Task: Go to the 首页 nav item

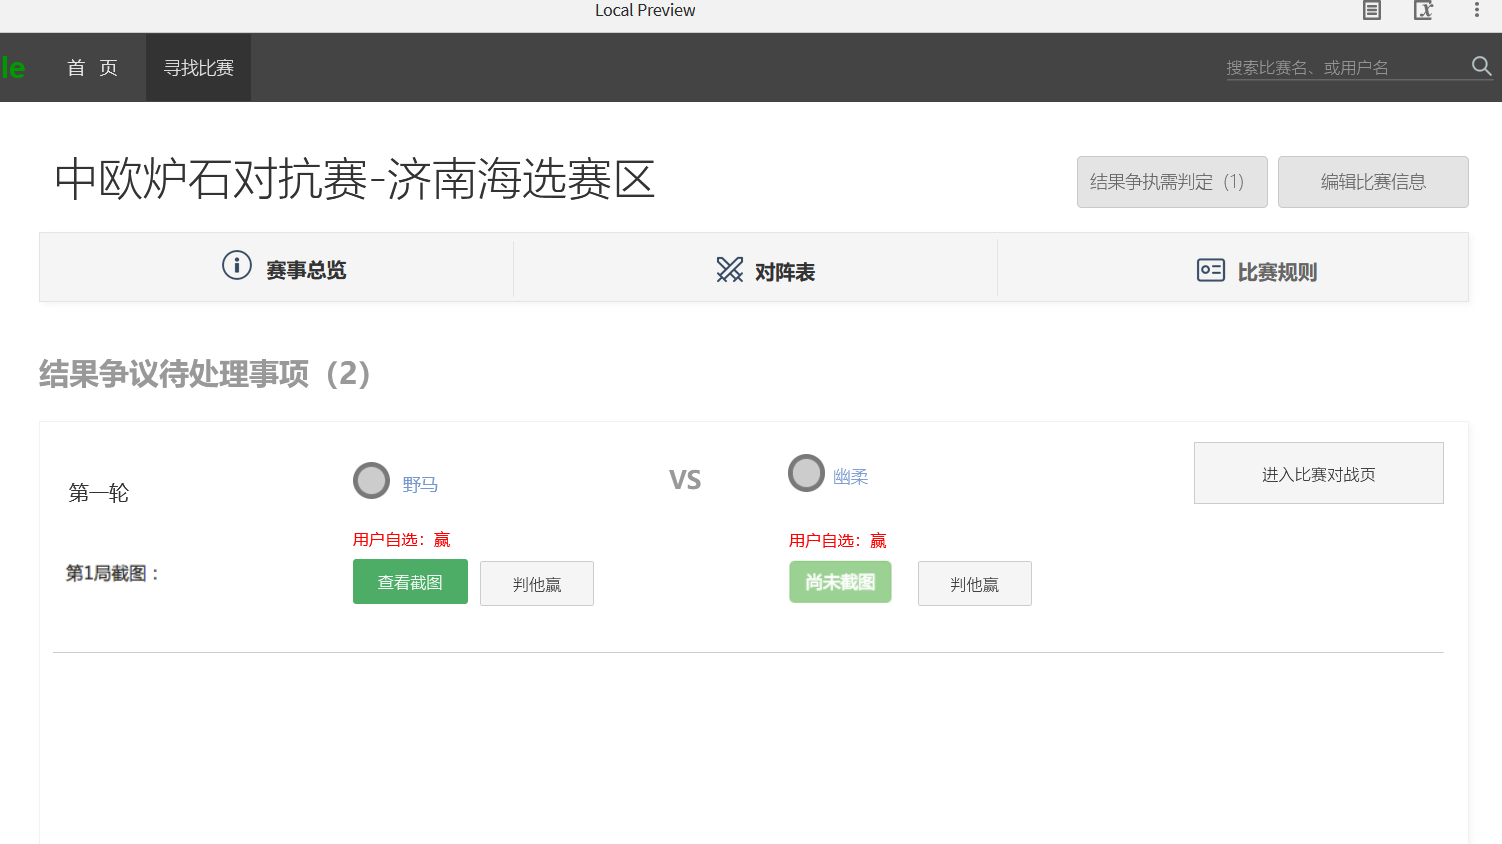Action: click(92, 68)
